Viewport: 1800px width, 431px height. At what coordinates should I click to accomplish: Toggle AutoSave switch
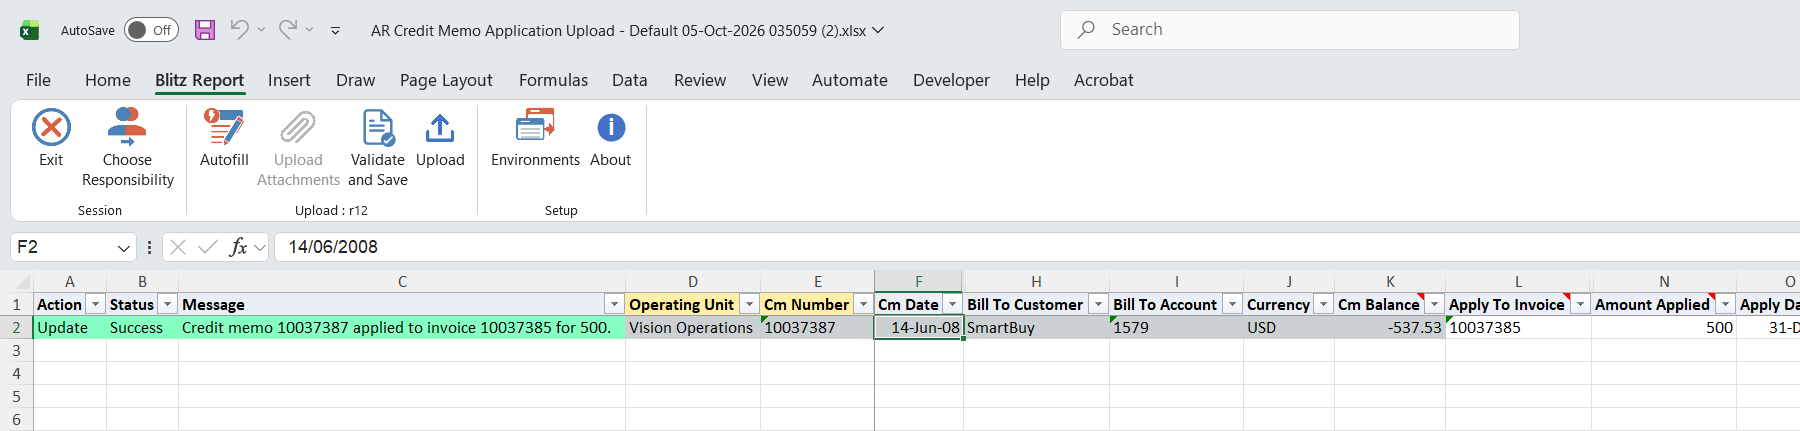click(x=151, y=30)
